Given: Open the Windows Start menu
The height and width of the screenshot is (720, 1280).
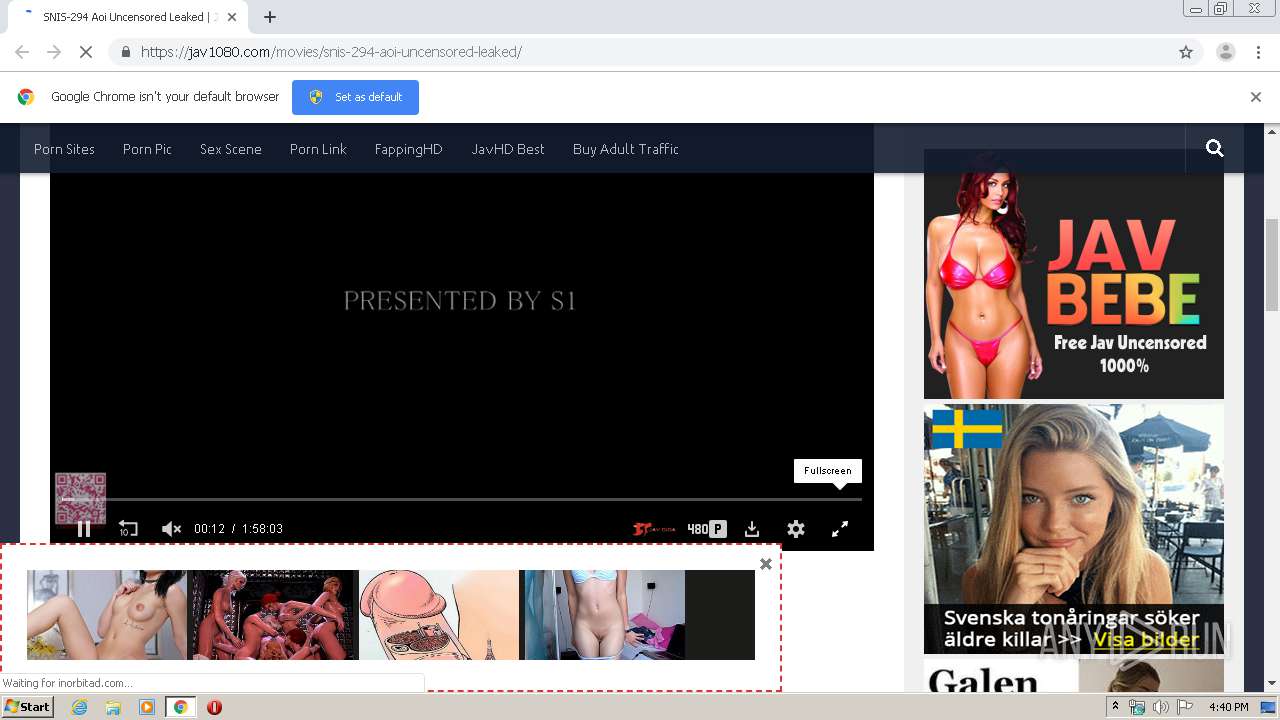Looking at the screenshot, I should coord(28,707).
